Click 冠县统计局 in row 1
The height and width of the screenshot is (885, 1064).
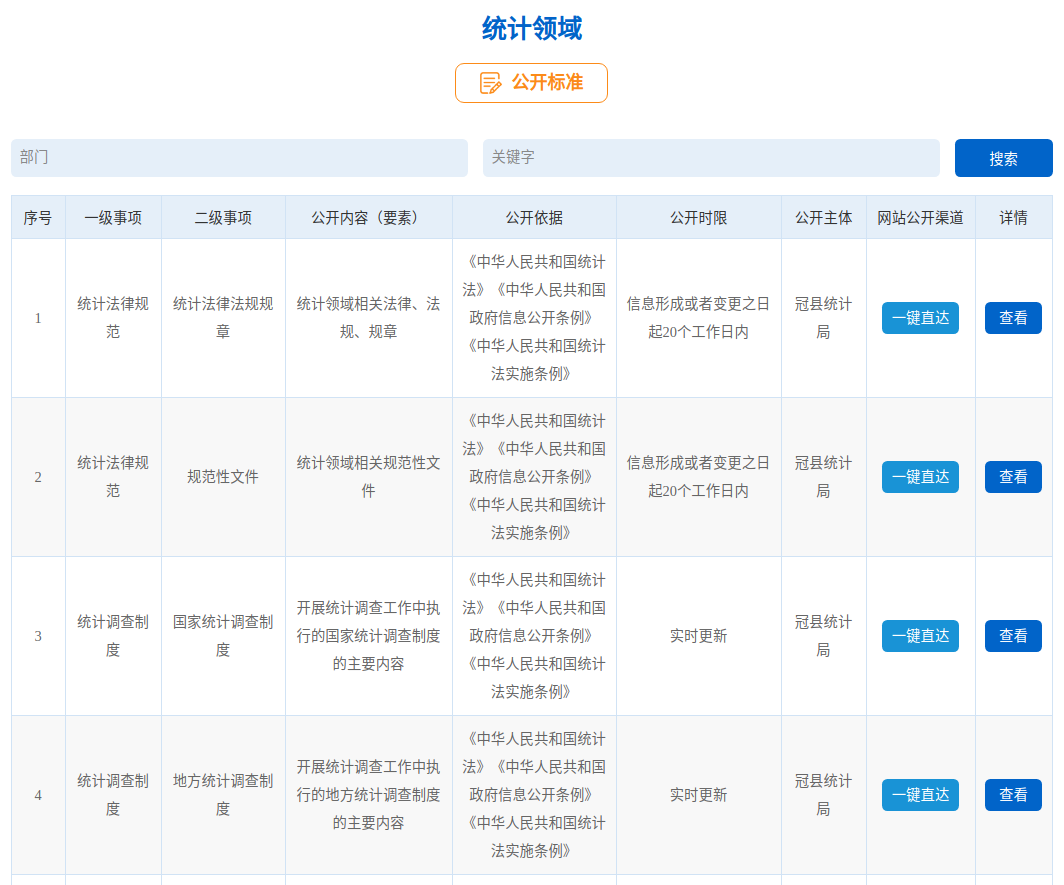[x=824, y=318]
